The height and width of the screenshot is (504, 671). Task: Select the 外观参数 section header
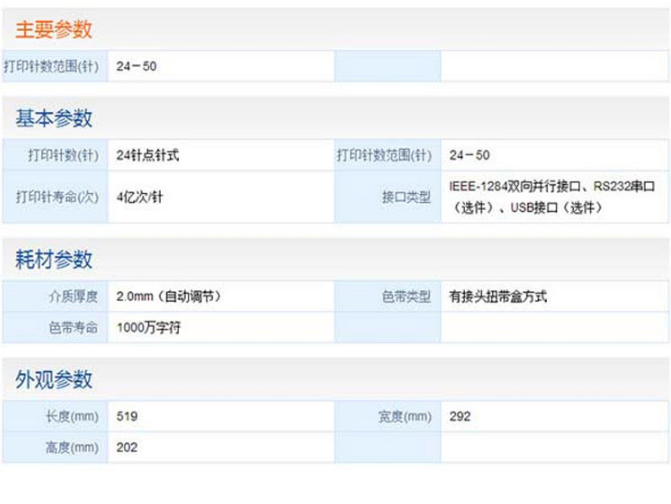point(54,379)
